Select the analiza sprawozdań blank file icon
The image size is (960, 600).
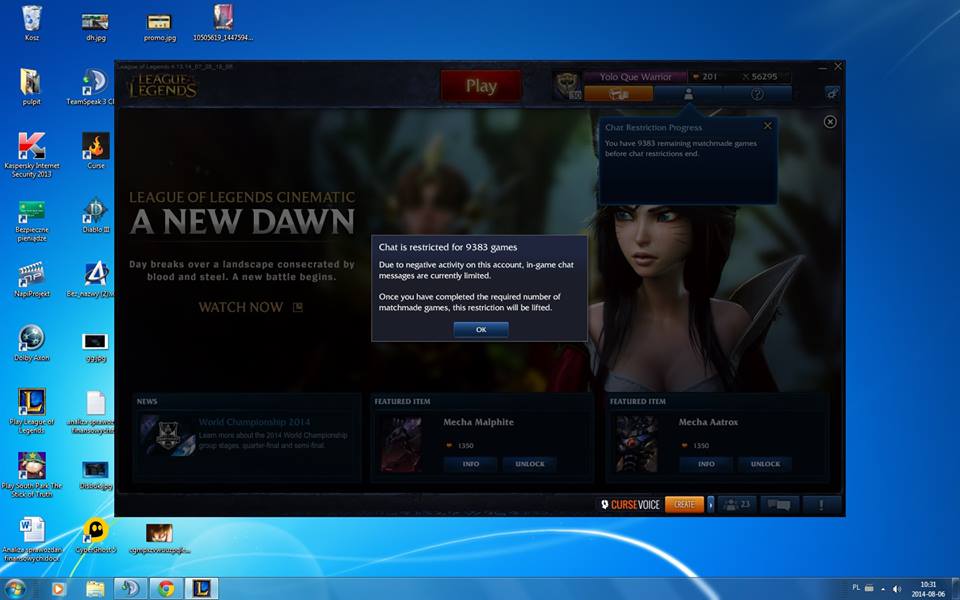pos(93,411)
